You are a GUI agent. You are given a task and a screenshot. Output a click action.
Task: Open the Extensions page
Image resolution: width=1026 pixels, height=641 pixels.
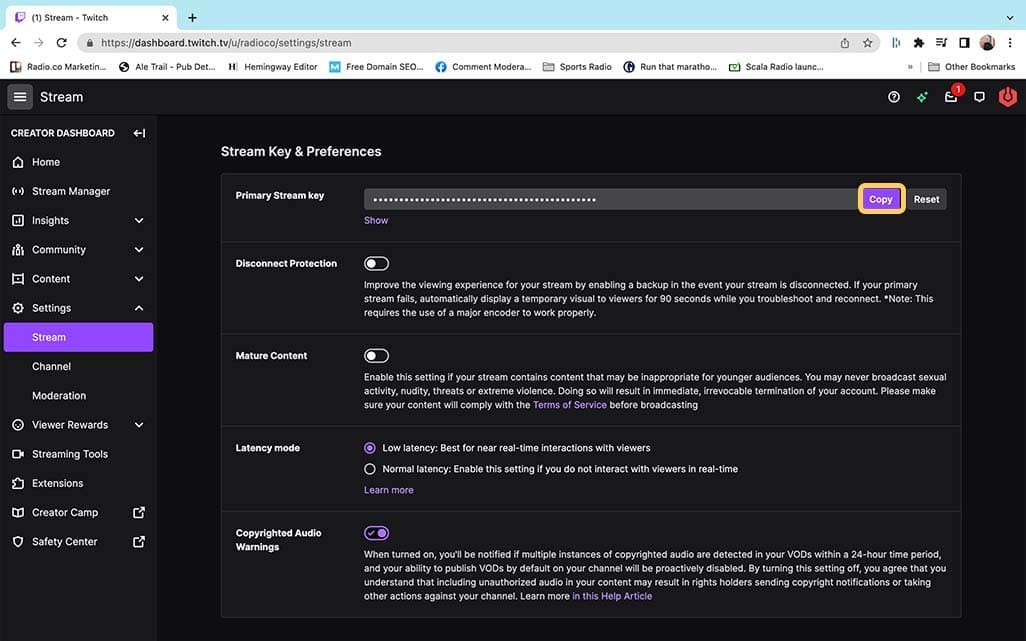[62, 483]
